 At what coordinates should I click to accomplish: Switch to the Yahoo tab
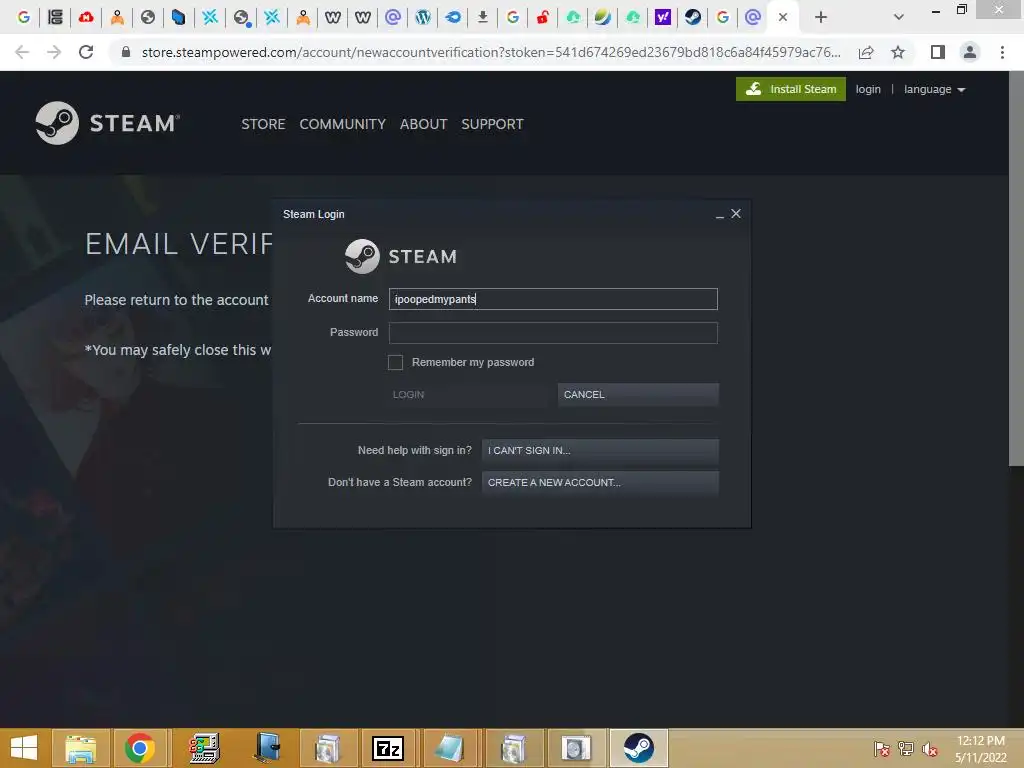663,17
